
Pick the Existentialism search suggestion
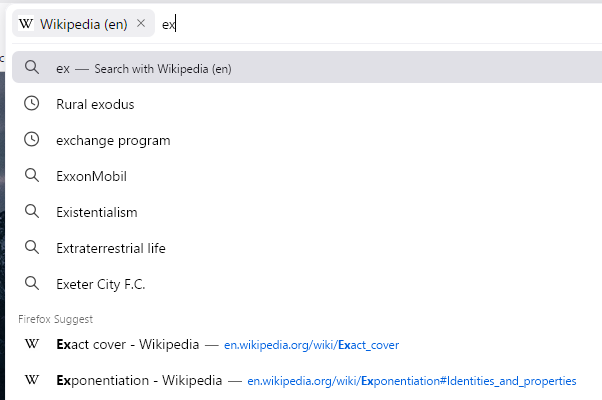[97, 212]
